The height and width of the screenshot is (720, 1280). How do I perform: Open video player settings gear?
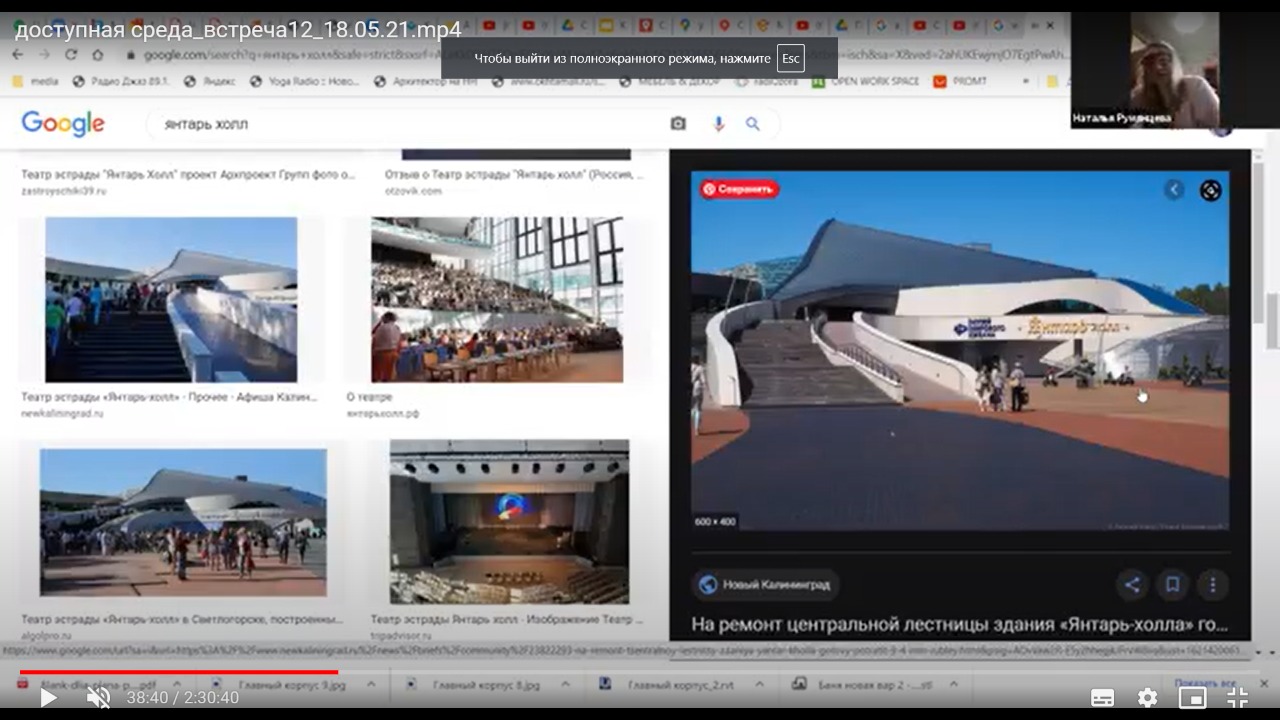point(1148,697)
